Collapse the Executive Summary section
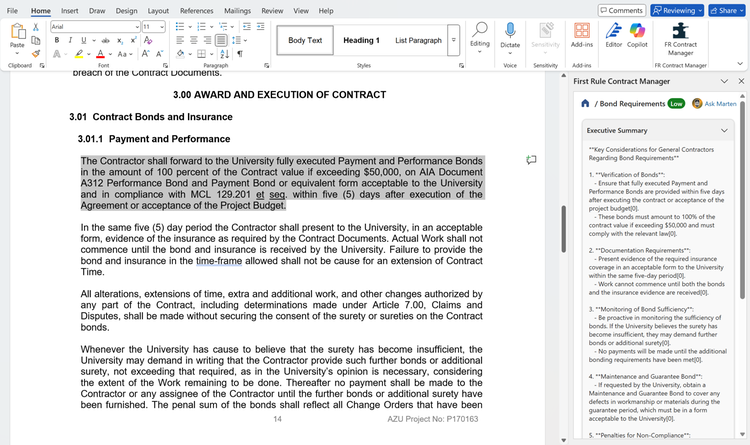 (x=724, y=131)
